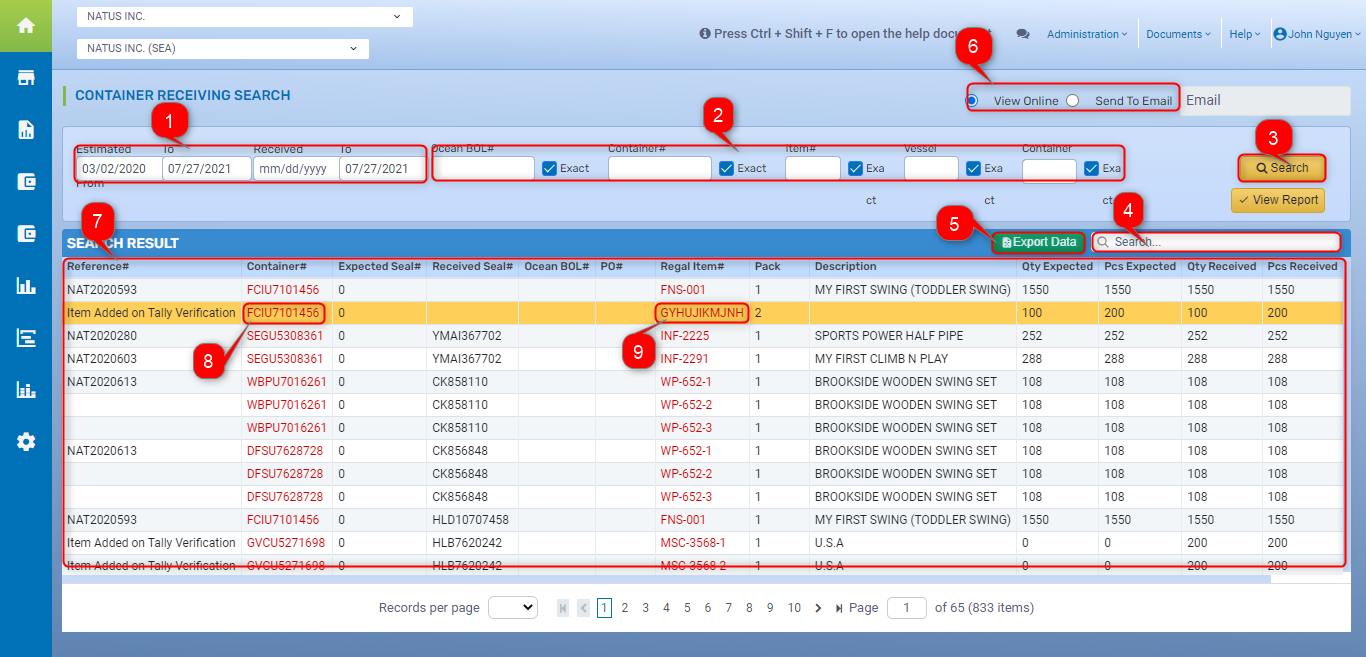Open the NATUS INC. (SEA) warehouse dropdown
1366x657 pixels.
point(223,48)
